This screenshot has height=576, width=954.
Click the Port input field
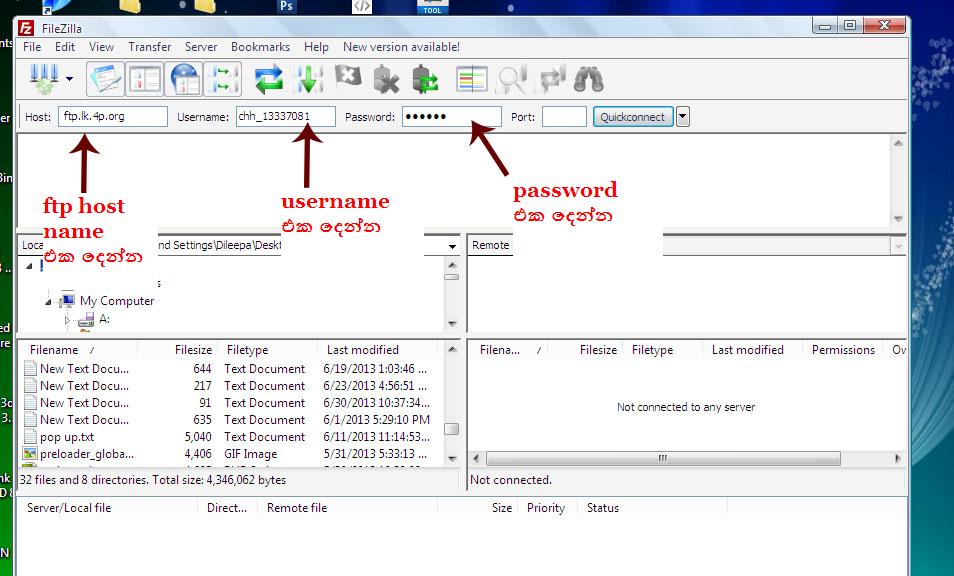click(x=564, y=116)
